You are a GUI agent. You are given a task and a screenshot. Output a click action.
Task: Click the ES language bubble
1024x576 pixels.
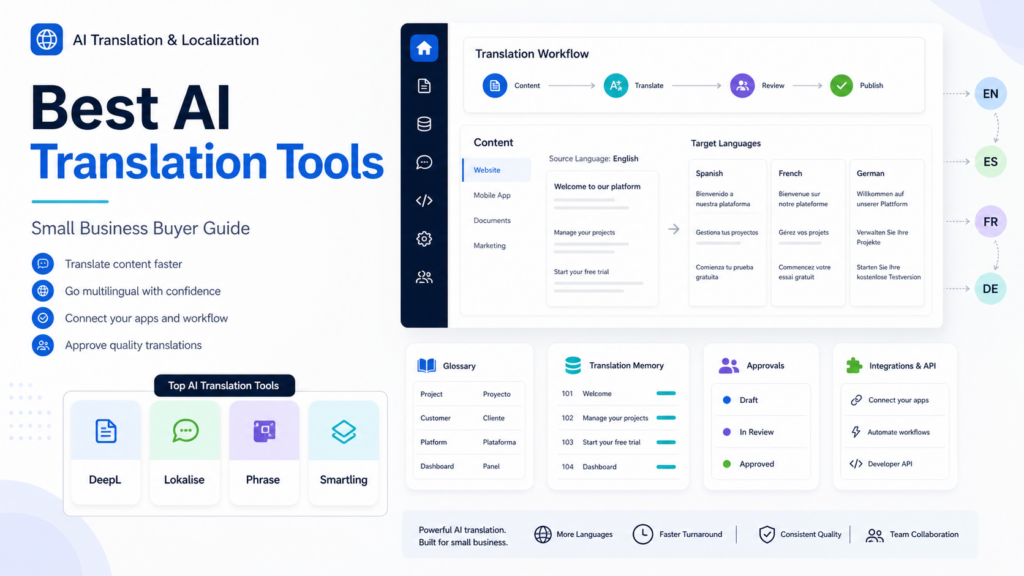(990, 161)
